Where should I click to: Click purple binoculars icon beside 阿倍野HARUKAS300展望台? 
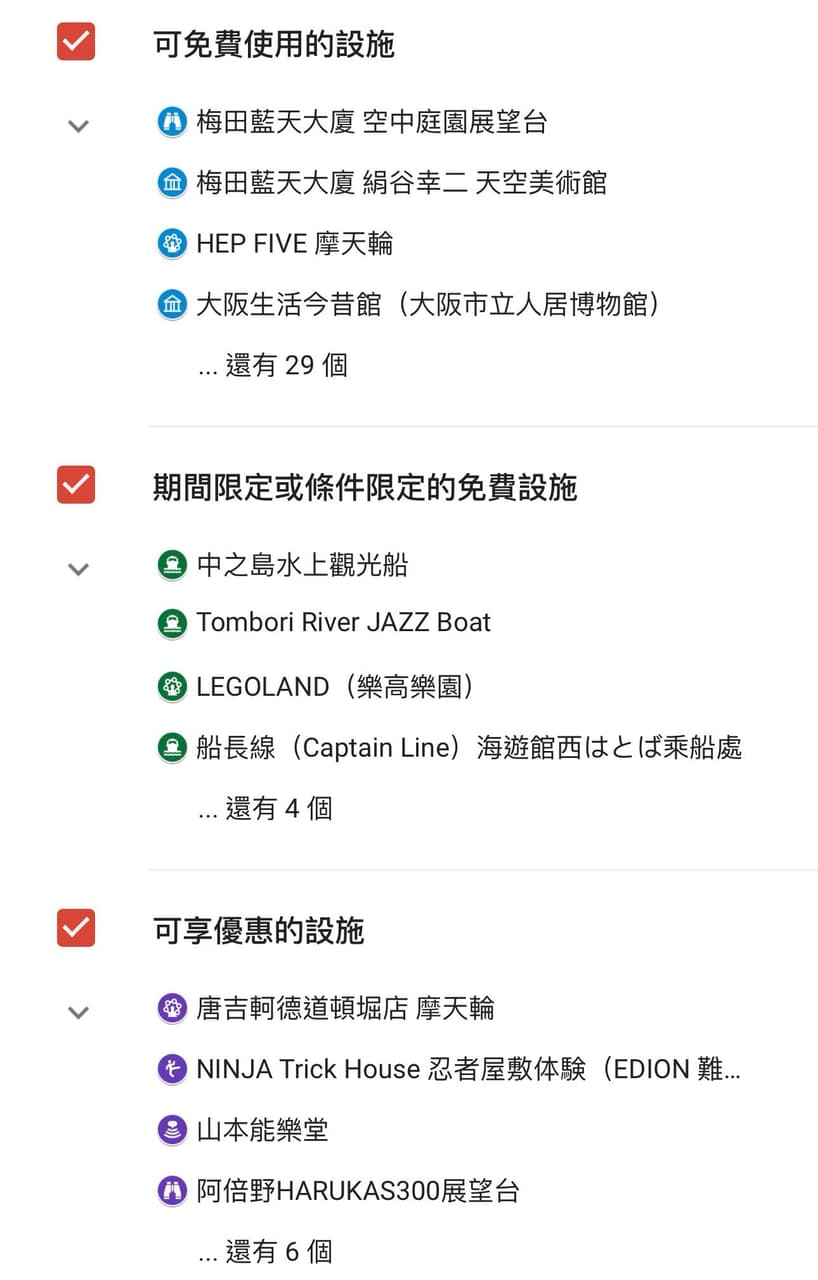[x=173, y=1191]
